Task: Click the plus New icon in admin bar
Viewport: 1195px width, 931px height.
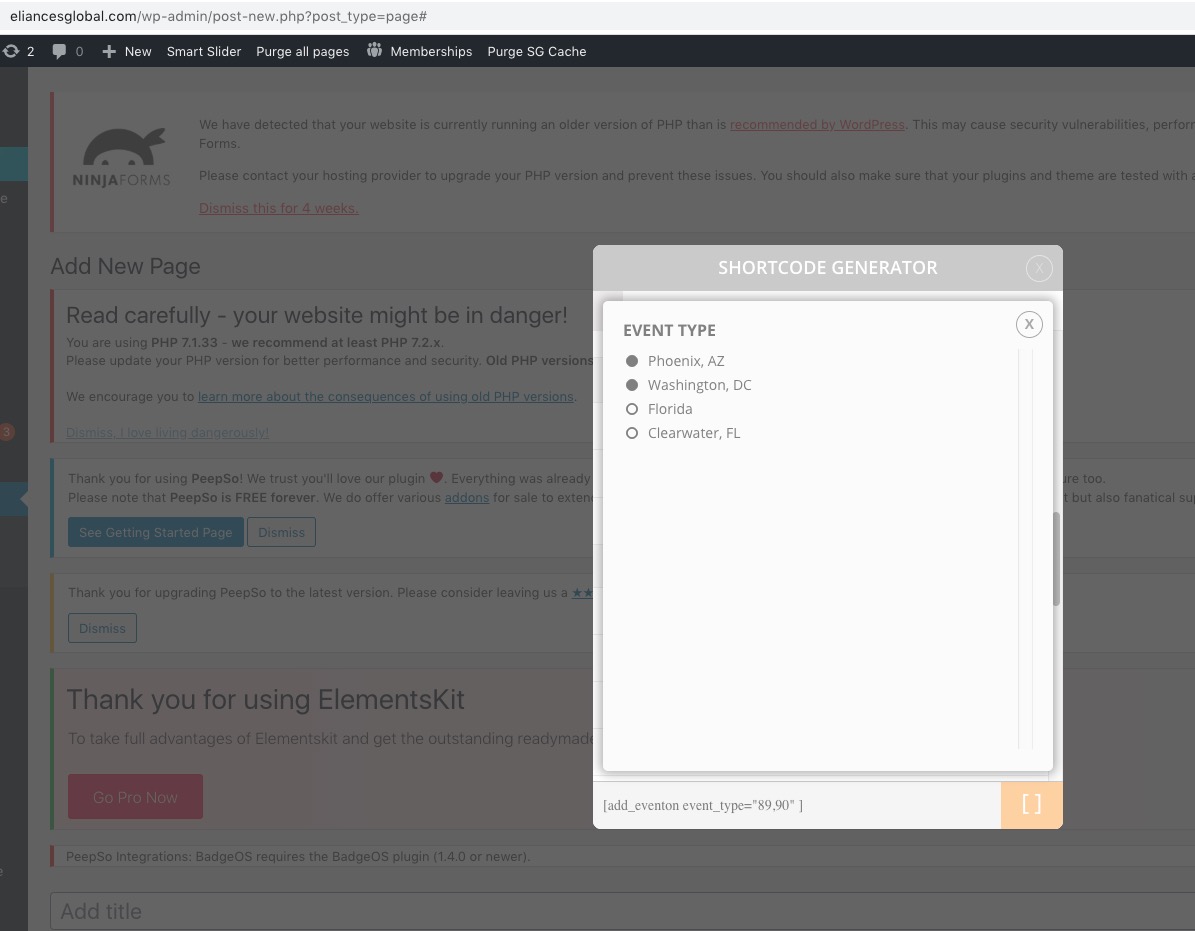Action: point(109,51)
